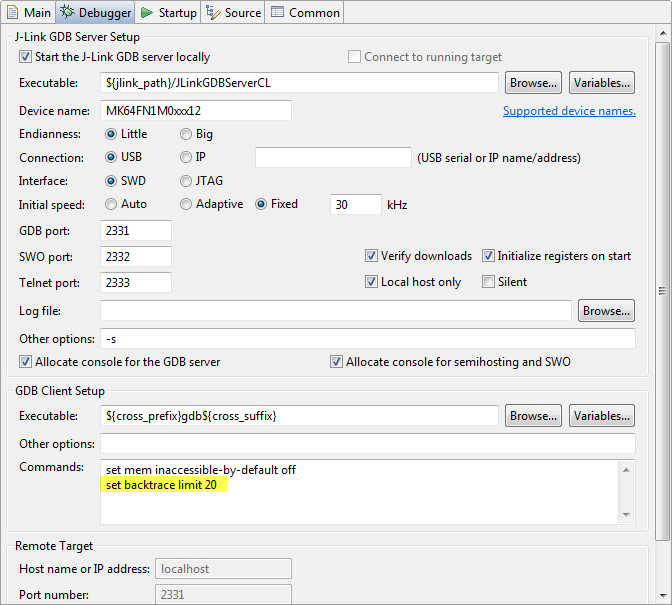
Task: Click the Host name or IP address field
Action: tap(223, 569)
